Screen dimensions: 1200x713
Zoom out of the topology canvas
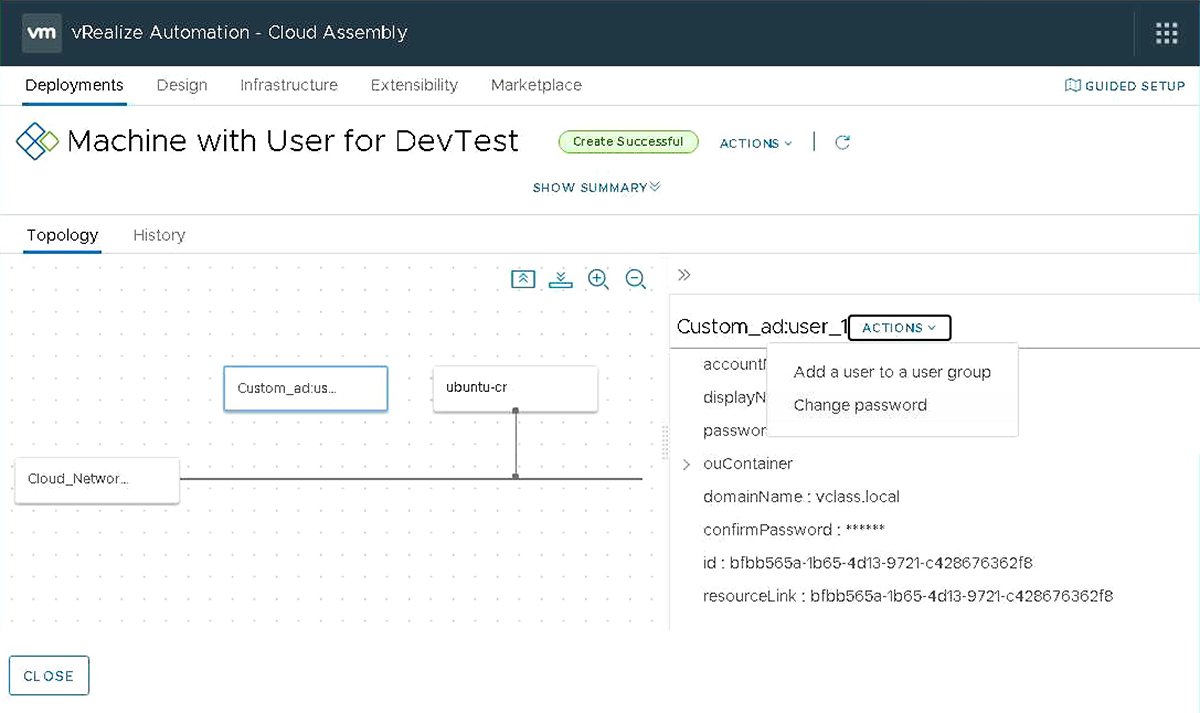[636, 280]
